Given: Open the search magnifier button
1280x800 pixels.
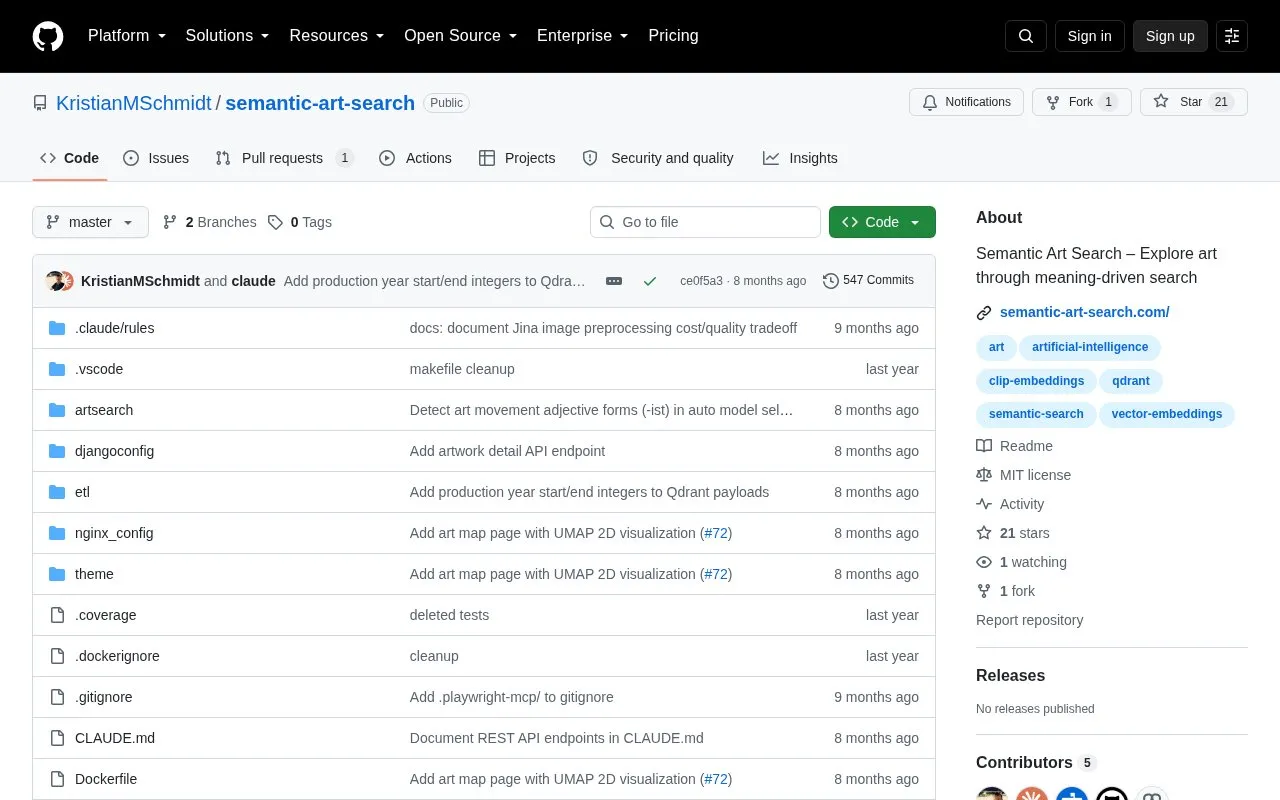Looking at the screenshot, I should tap(1026, 36).
